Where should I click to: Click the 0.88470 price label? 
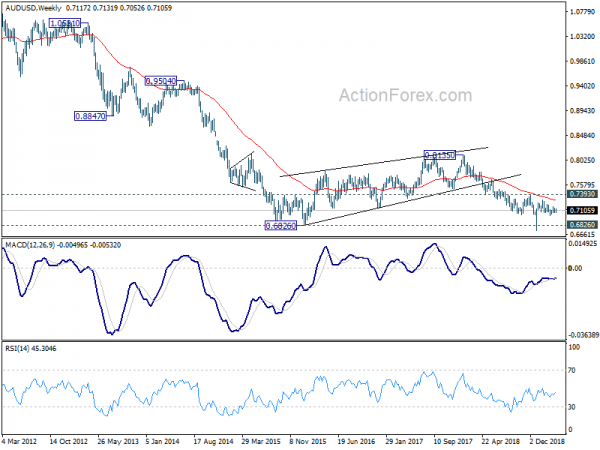click(90, 116)
